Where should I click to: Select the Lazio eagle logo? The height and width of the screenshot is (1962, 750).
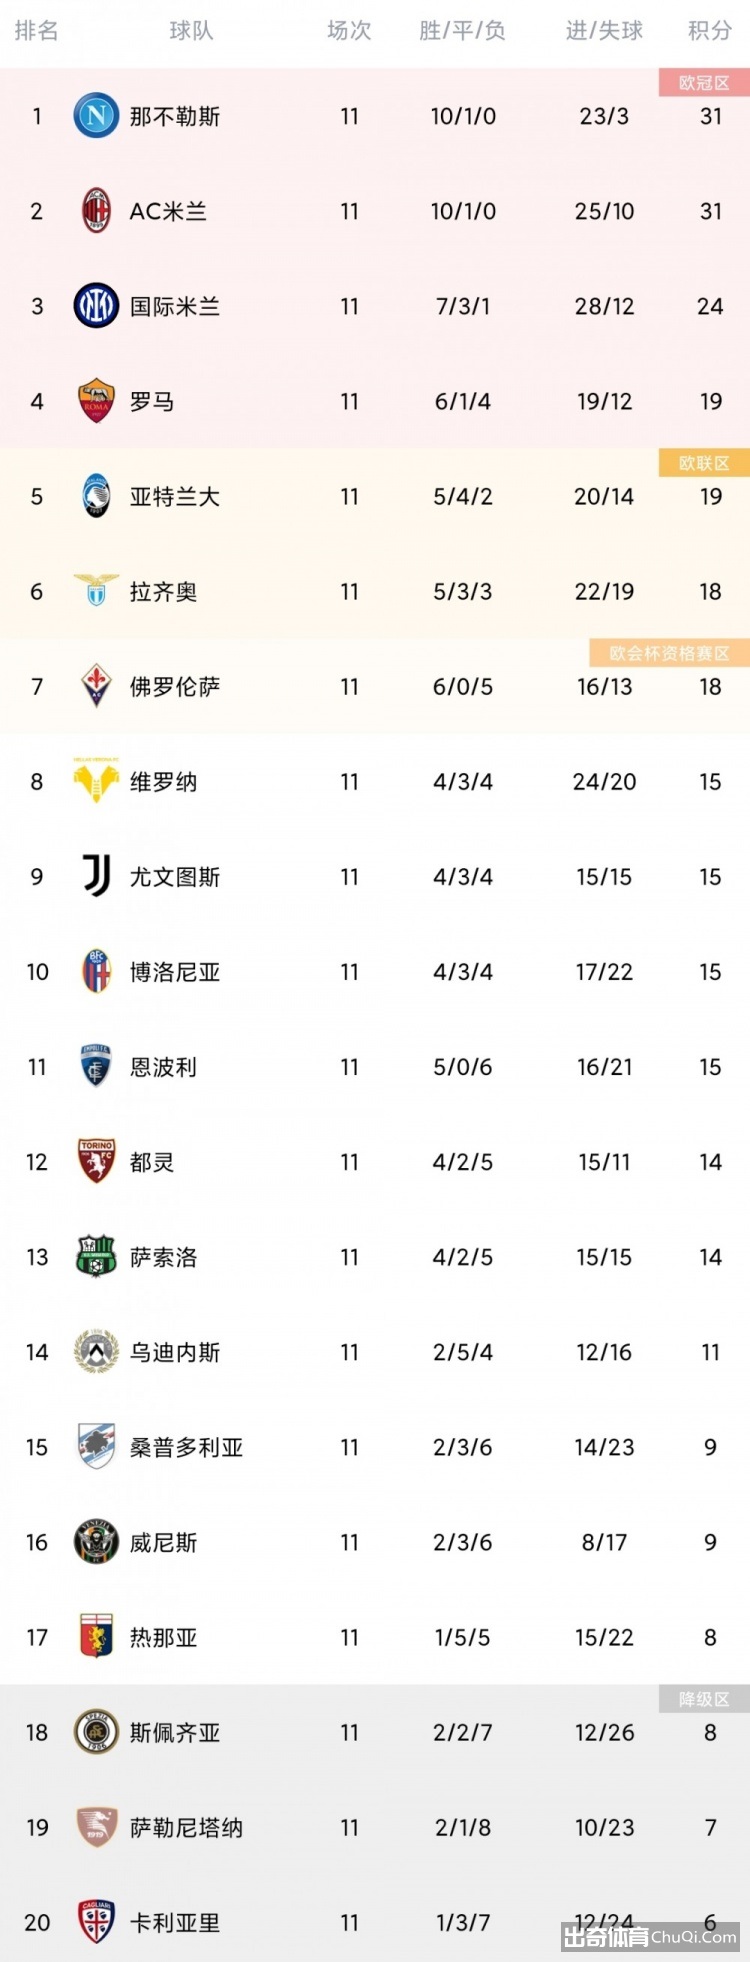[x=97, y=591]
